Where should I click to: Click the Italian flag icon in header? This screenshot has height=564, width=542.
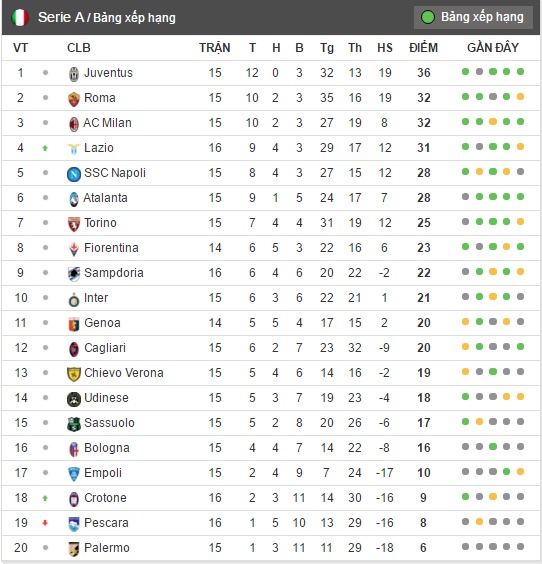pos(20,17)
